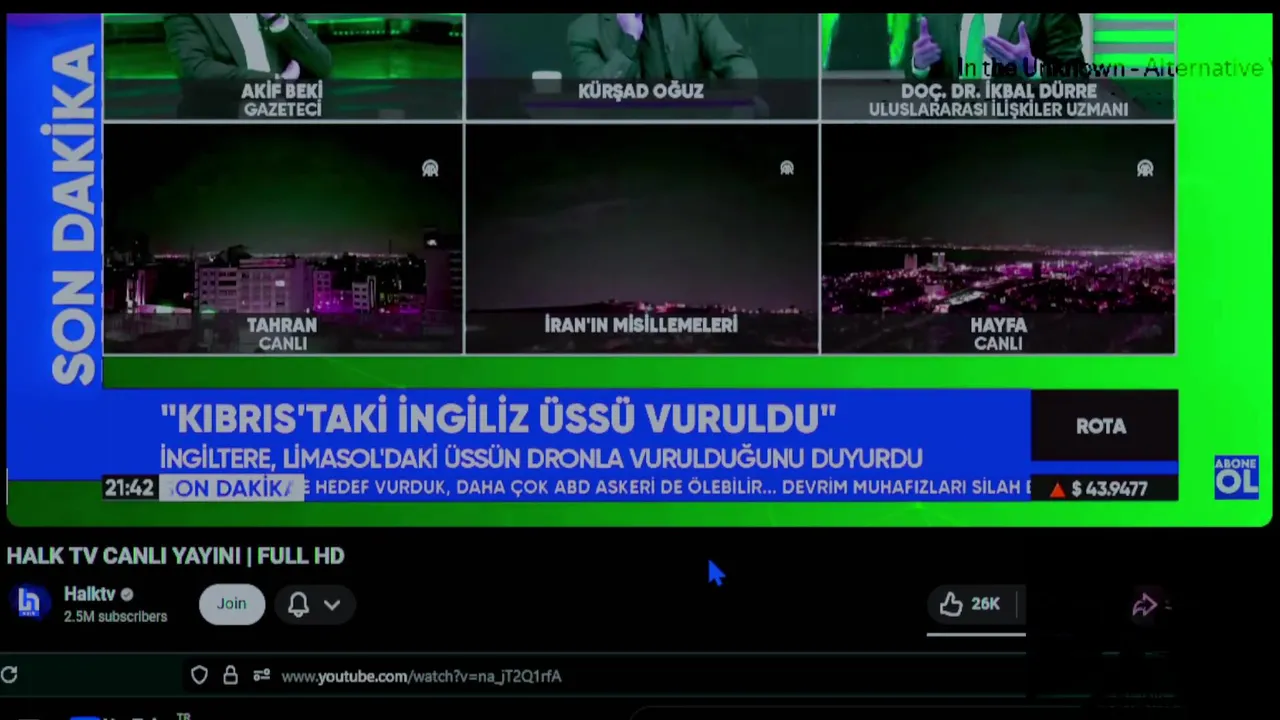1280x720 pixels.
Task: Open the Halktv channel avatar
Action: (x=29, y=604)
